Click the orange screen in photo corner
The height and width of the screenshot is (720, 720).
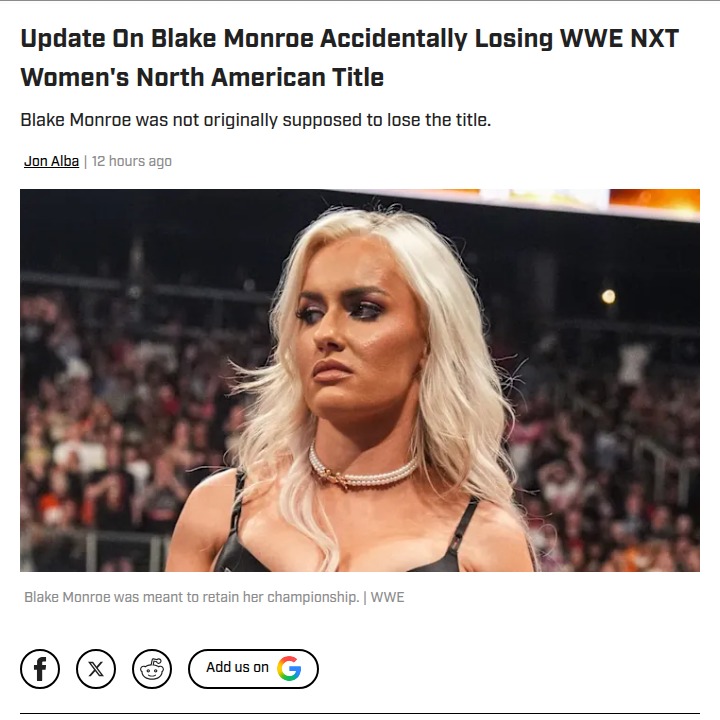point(654,200)
